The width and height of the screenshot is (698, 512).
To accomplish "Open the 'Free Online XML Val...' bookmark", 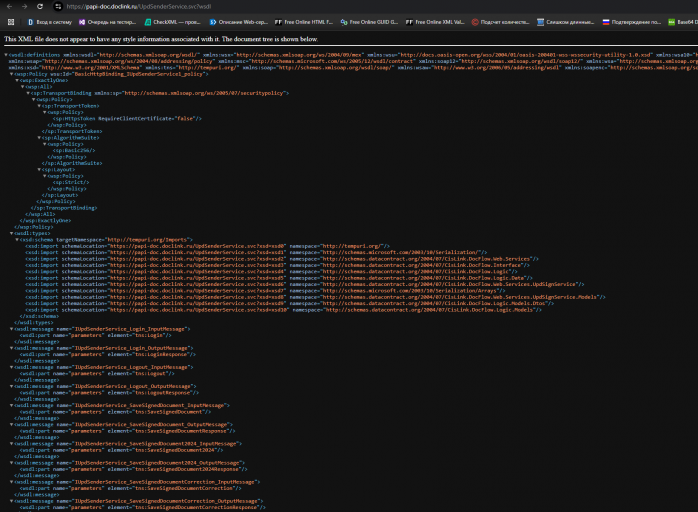I will (435, 22).
